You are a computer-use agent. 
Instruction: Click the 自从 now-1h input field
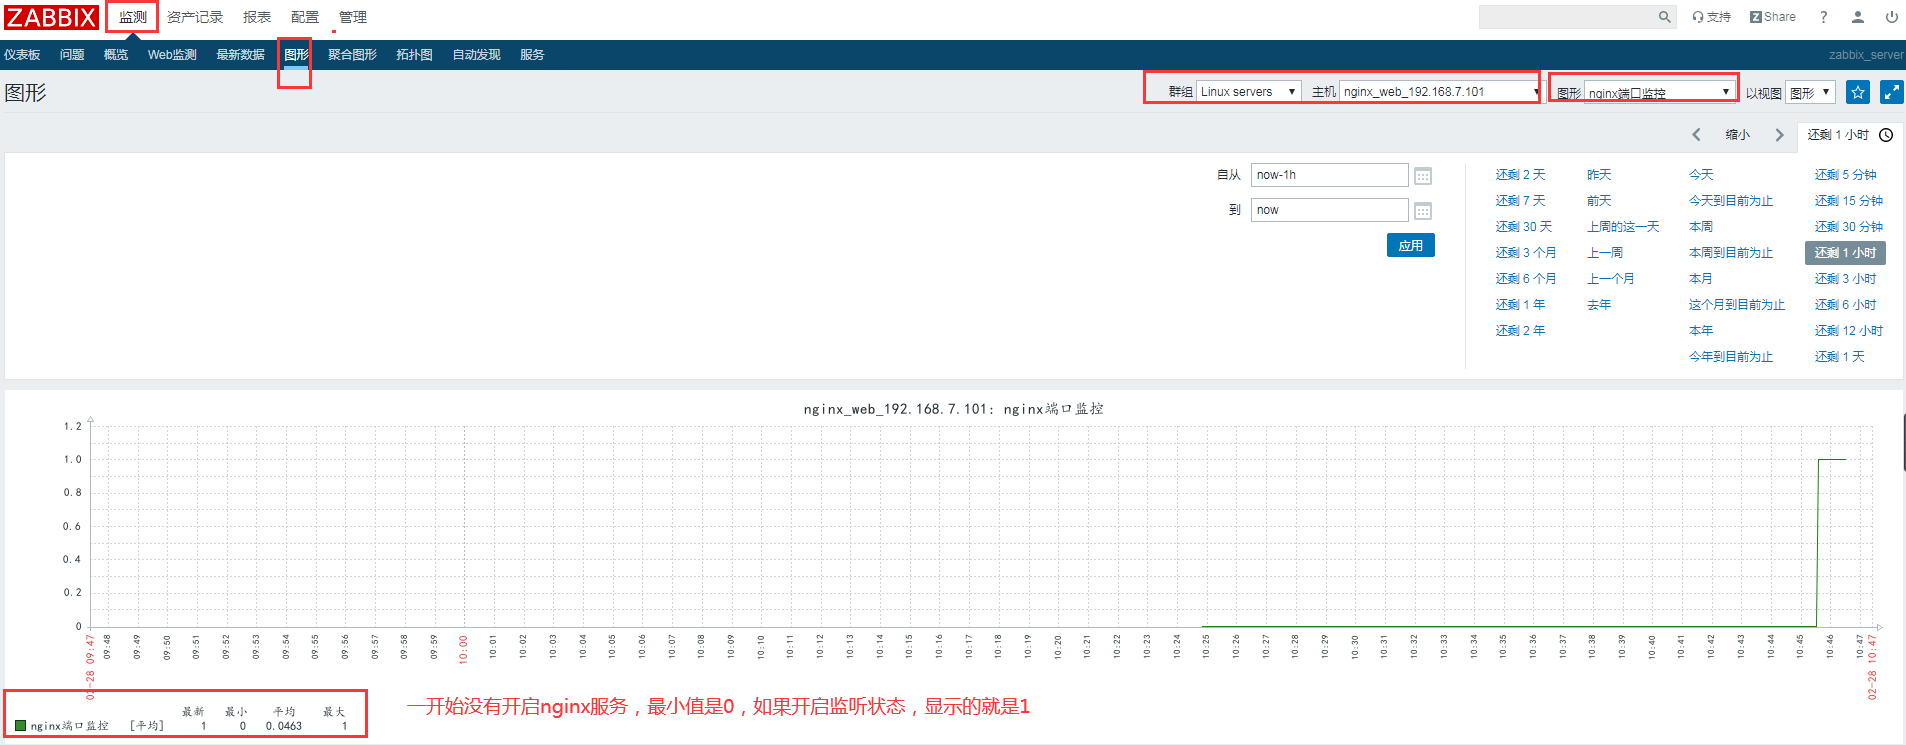[x=1329, y=175]
